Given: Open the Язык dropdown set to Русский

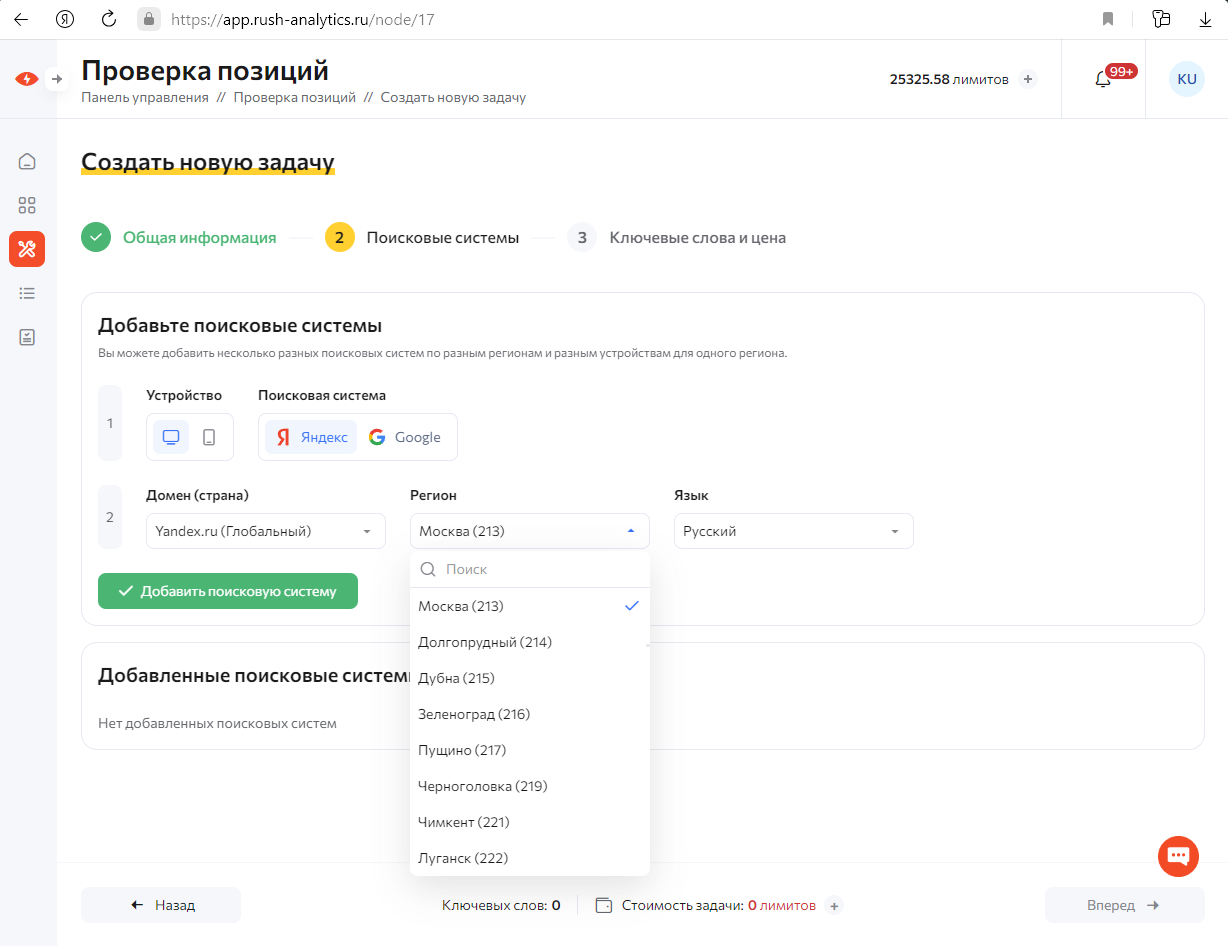Looking at the screenshot, I should (x=793, y=531).
